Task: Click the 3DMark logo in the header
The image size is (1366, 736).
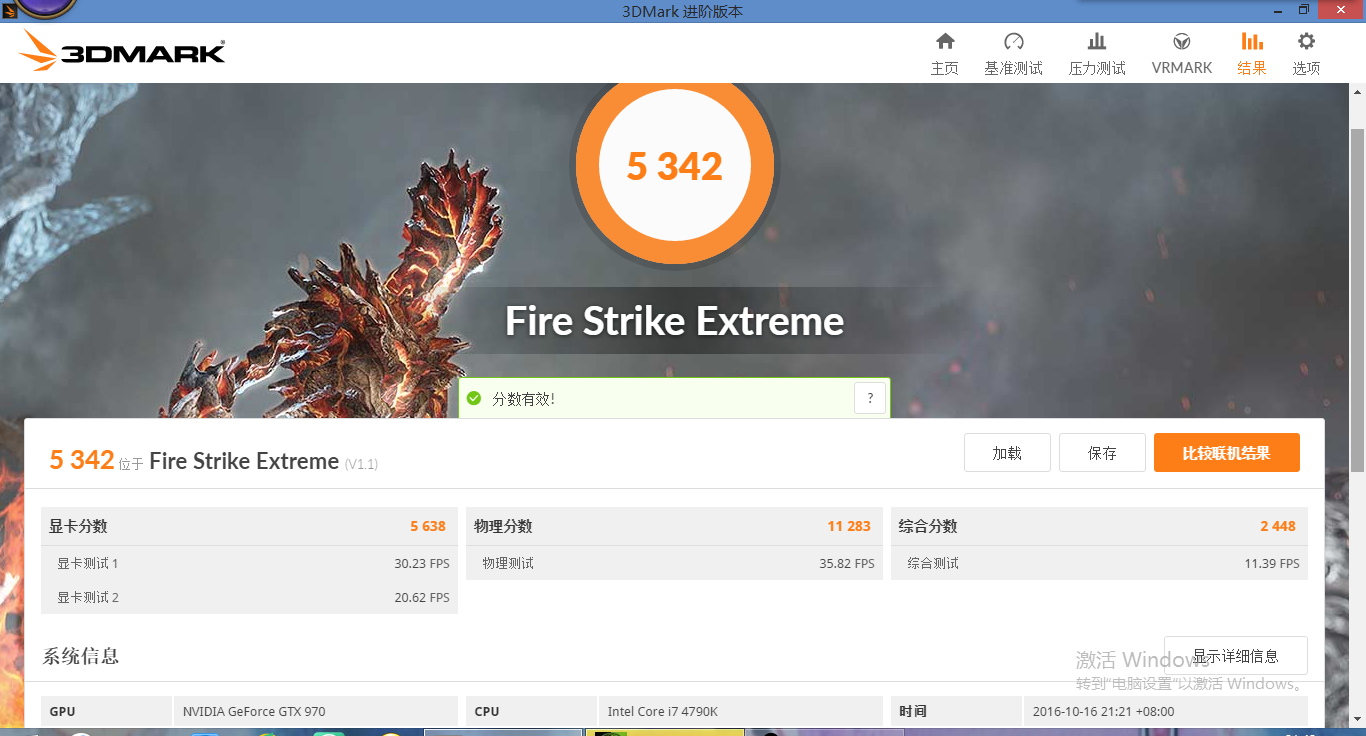Action: (x=122, y=50)
